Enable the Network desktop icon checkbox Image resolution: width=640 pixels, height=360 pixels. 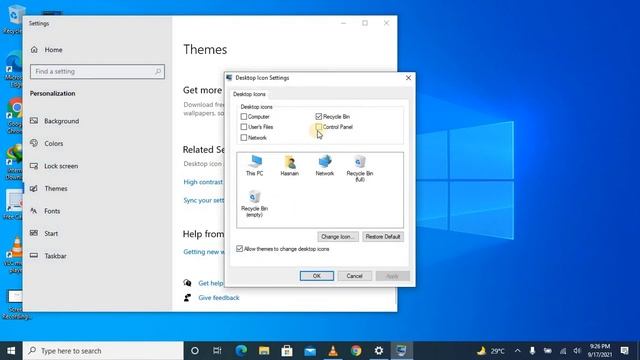[x=244, y=138]
